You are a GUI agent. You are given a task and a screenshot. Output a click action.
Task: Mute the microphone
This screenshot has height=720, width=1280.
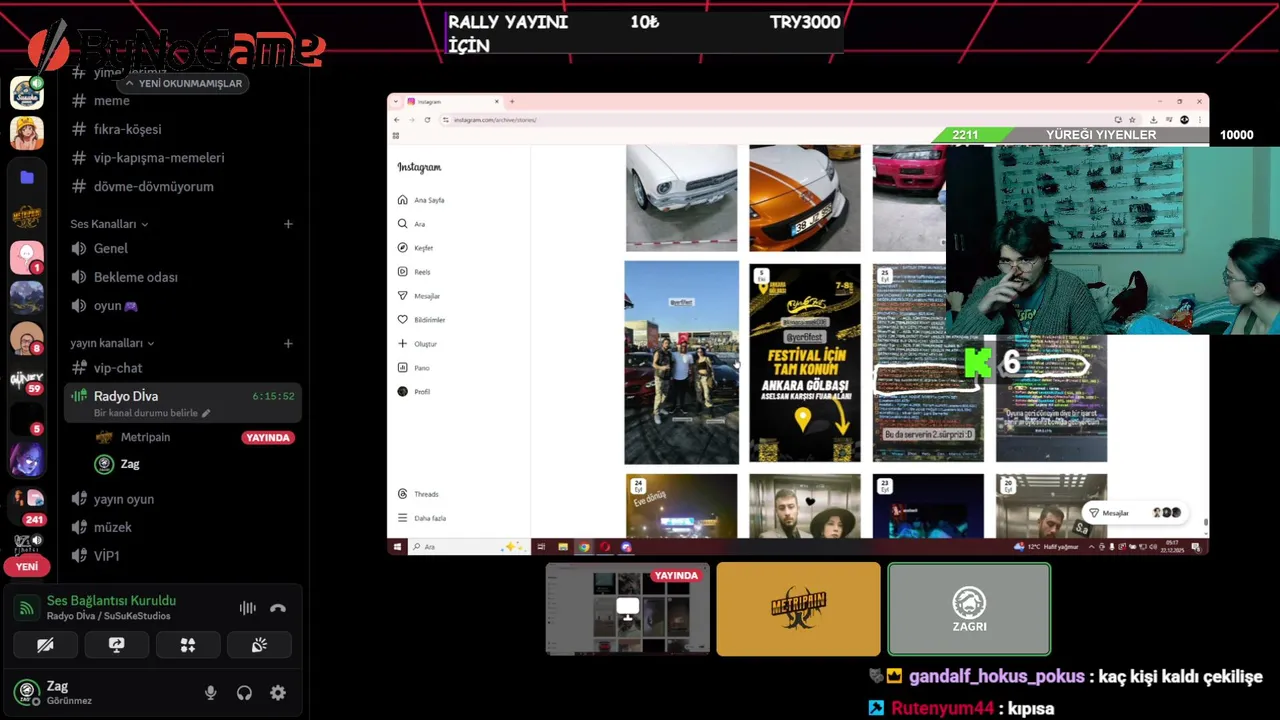[210, 693]
